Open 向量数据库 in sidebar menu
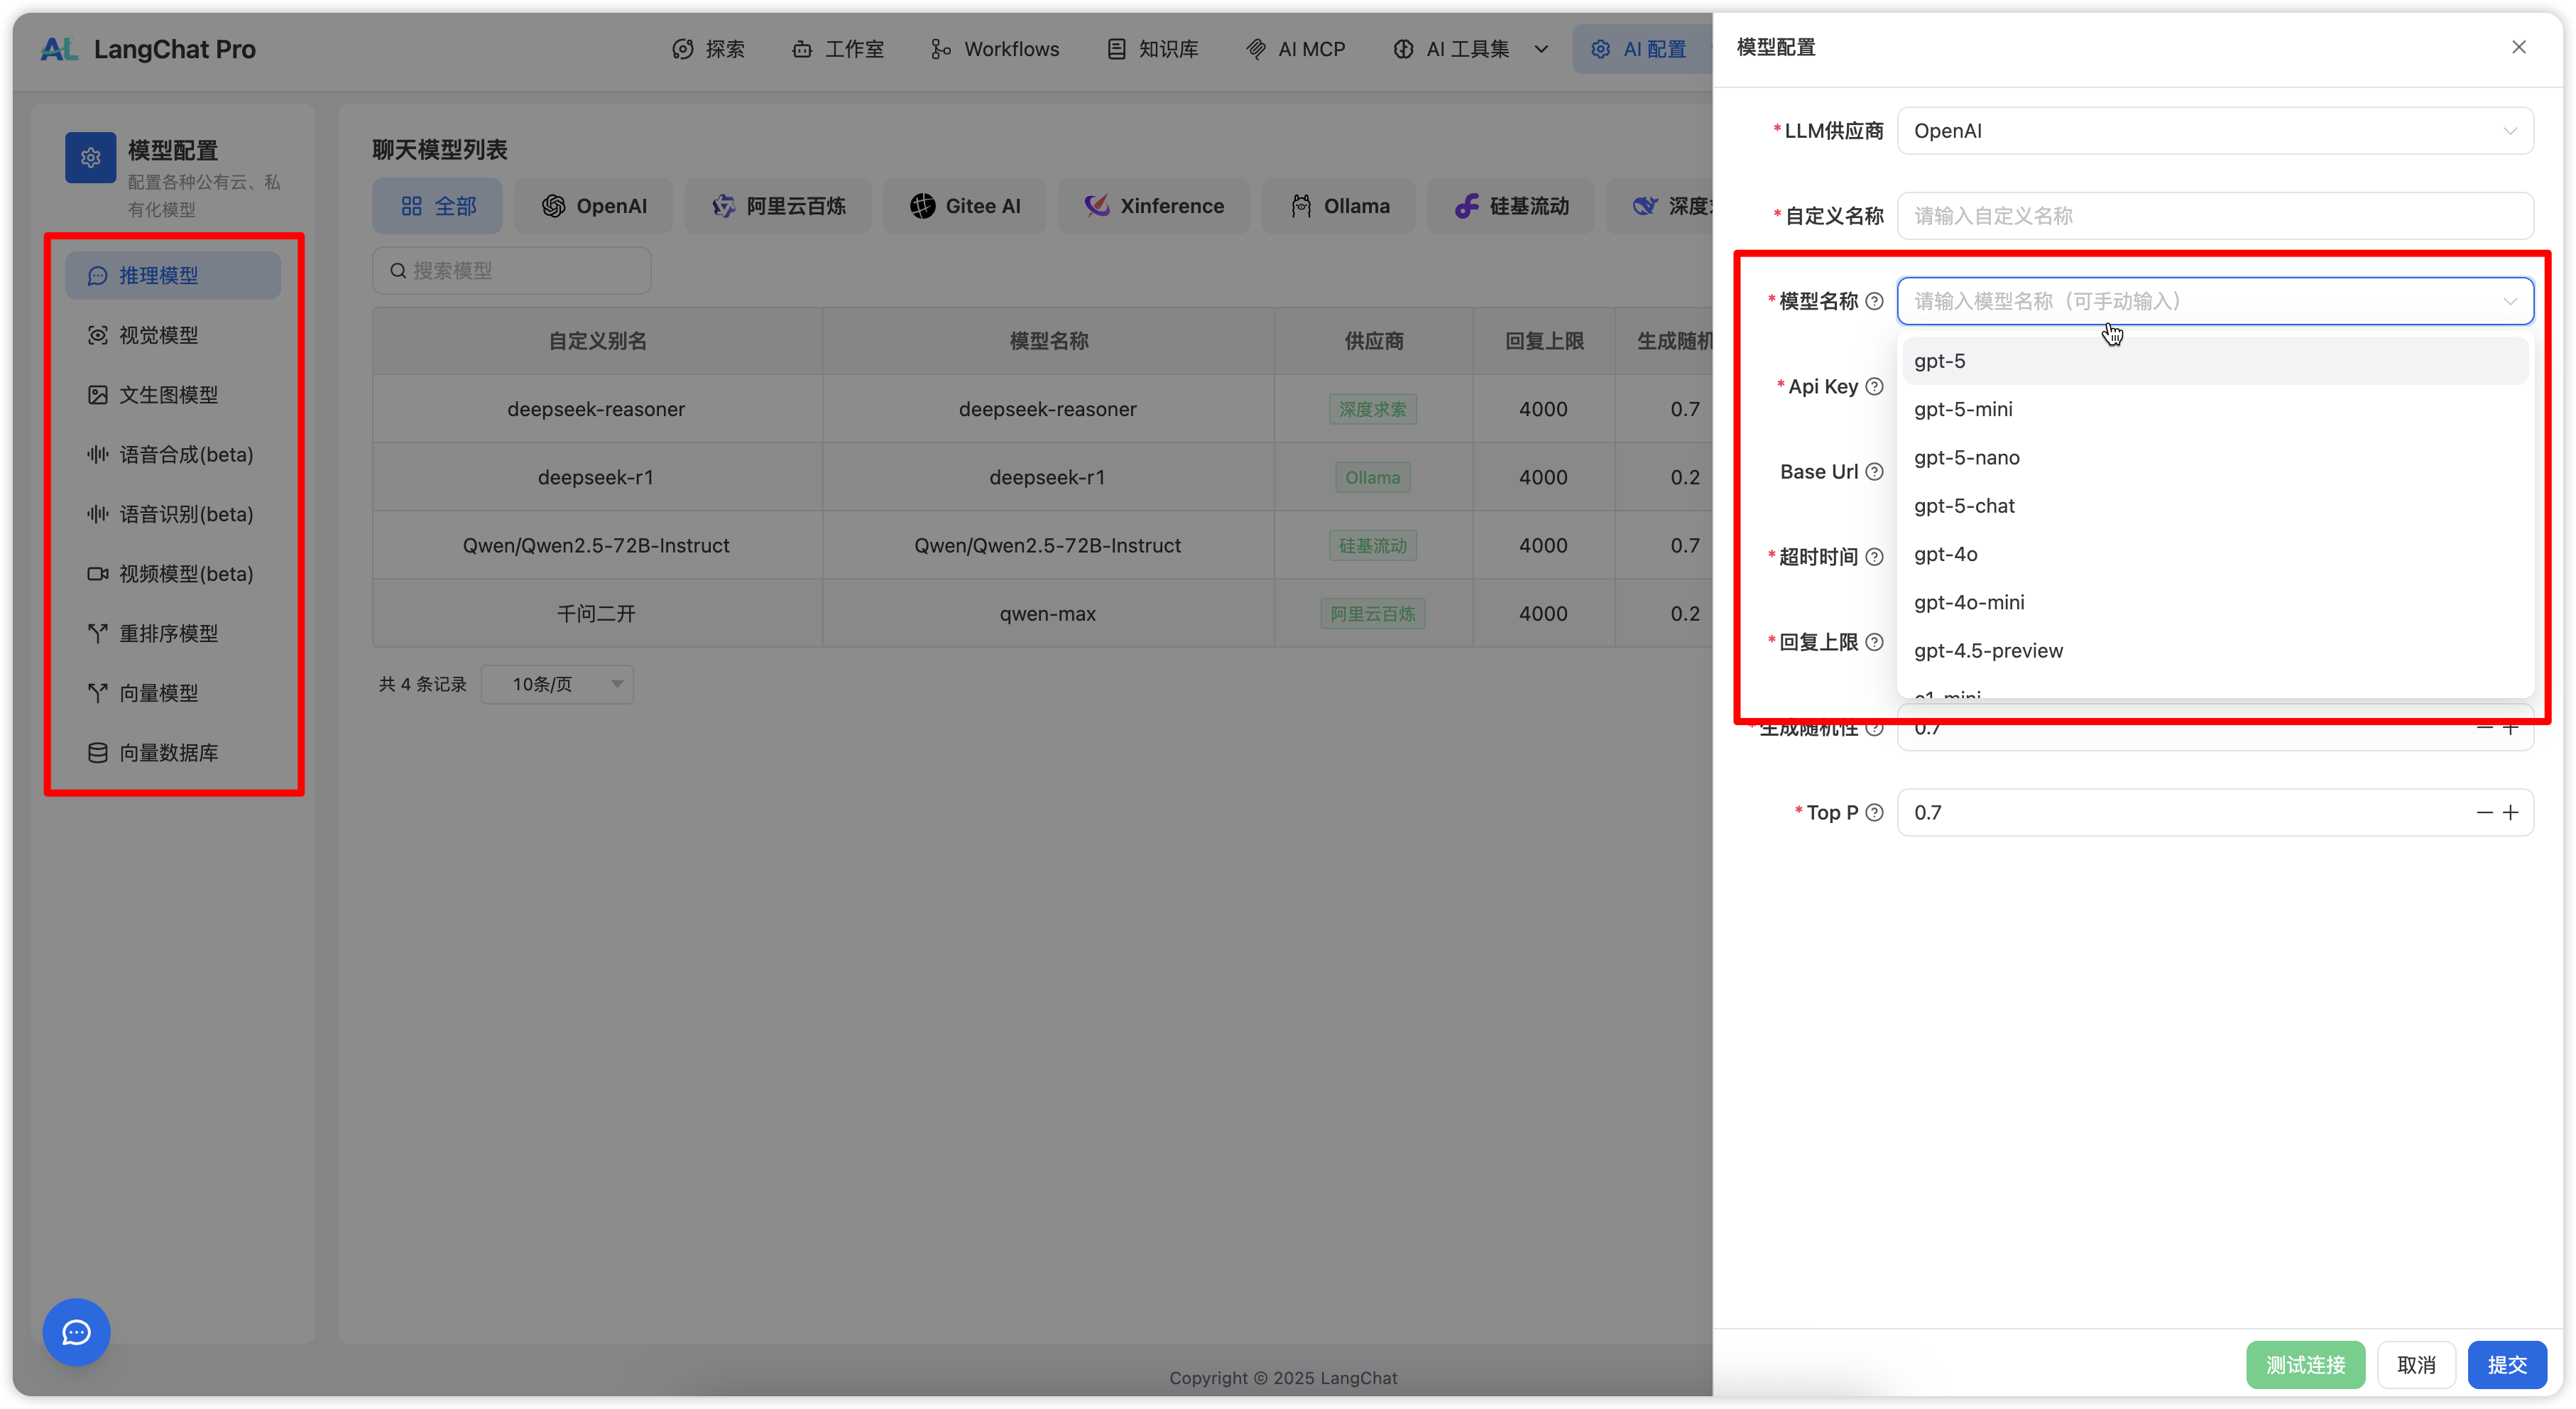 pyautogui.click(x=168, y=753)
